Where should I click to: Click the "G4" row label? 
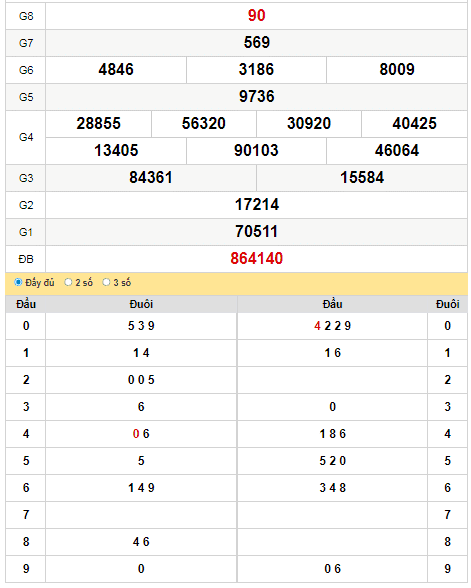[26, 137]
